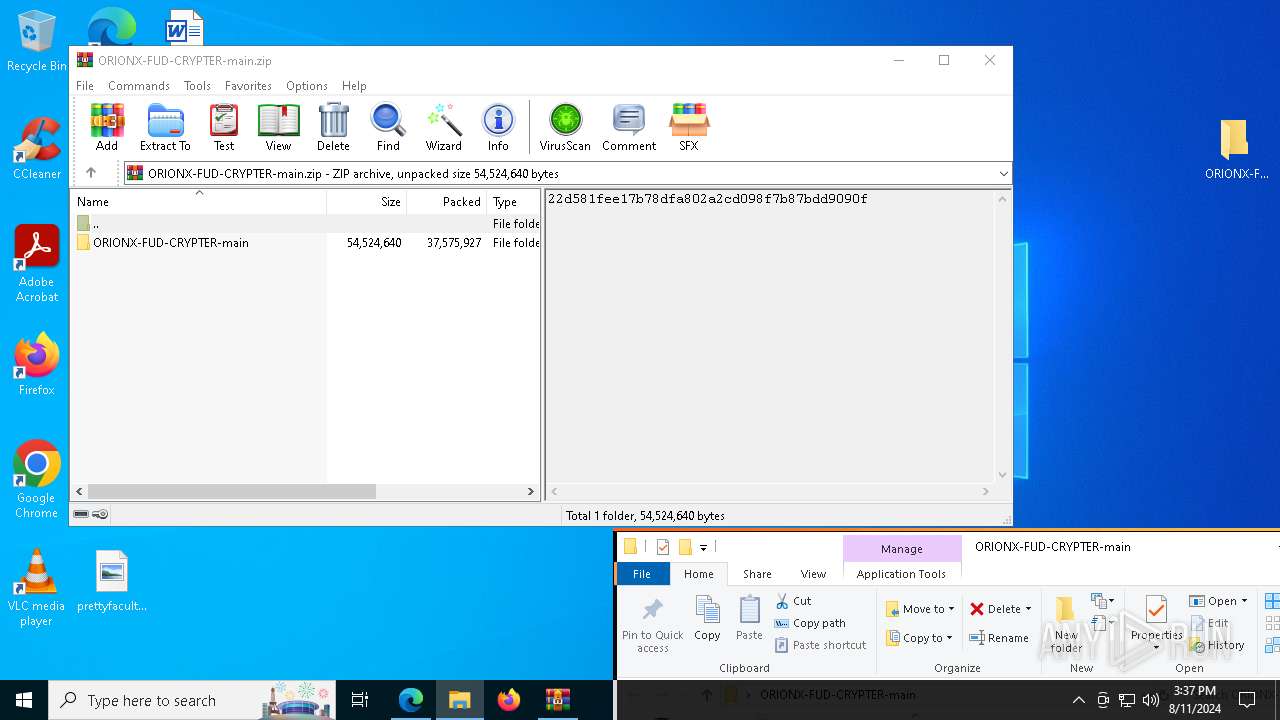This screenshot has width=1280, height=720.
Task: Open the Windows Start menu
Action: (24, 700)
